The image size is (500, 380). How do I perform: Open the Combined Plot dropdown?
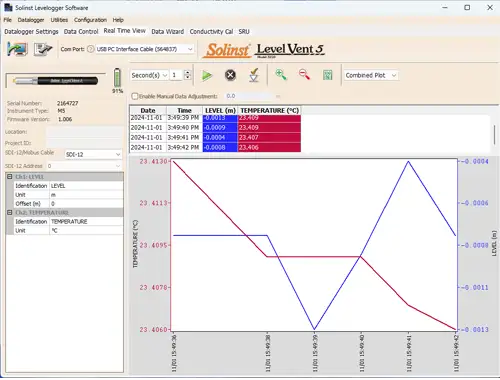tap(371, 75)
